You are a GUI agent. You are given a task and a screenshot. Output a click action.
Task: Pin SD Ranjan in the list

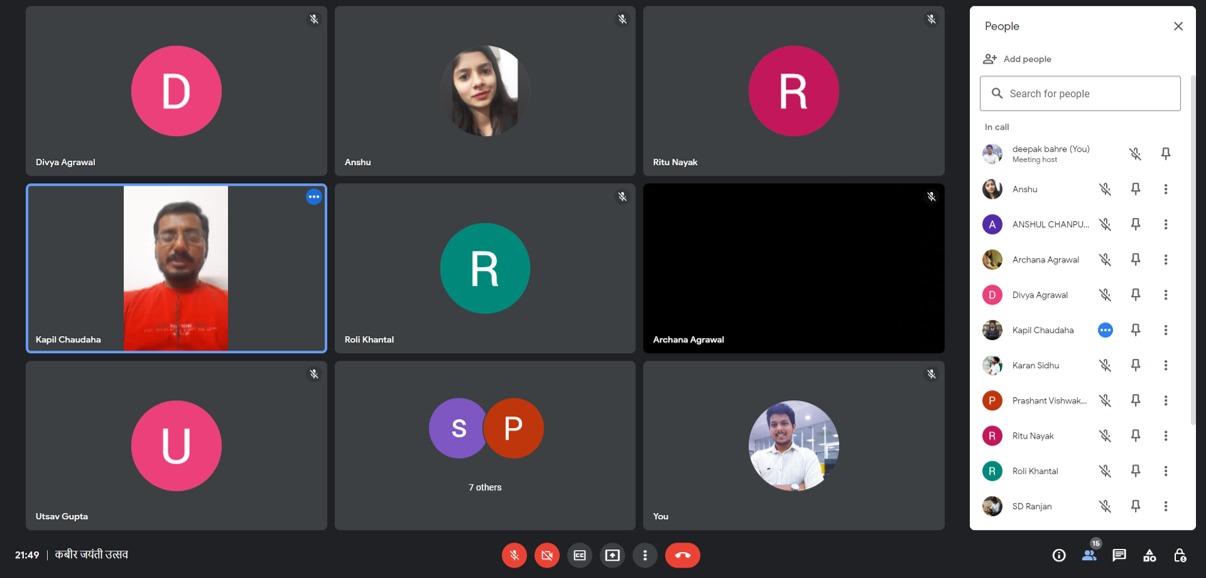pos(1135,506)
